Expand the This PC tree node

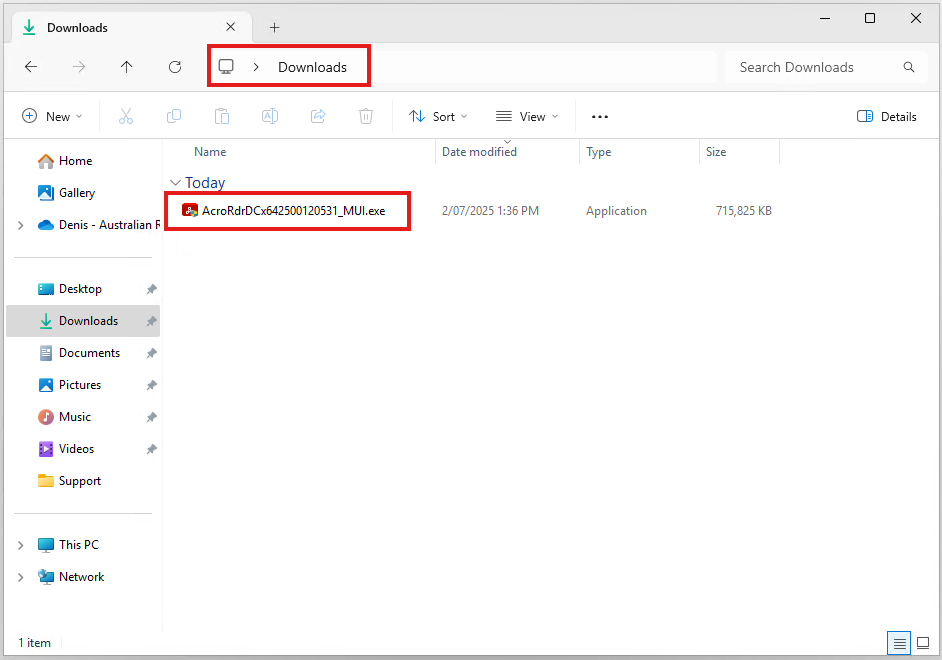click(21, 545)
